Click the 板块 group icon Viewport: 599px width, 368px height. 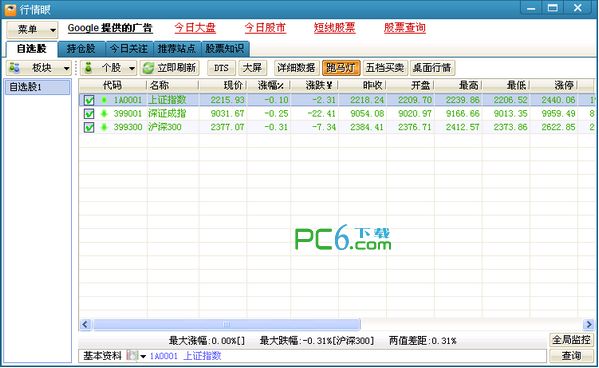pyautogui.click(x=15, y=68)
